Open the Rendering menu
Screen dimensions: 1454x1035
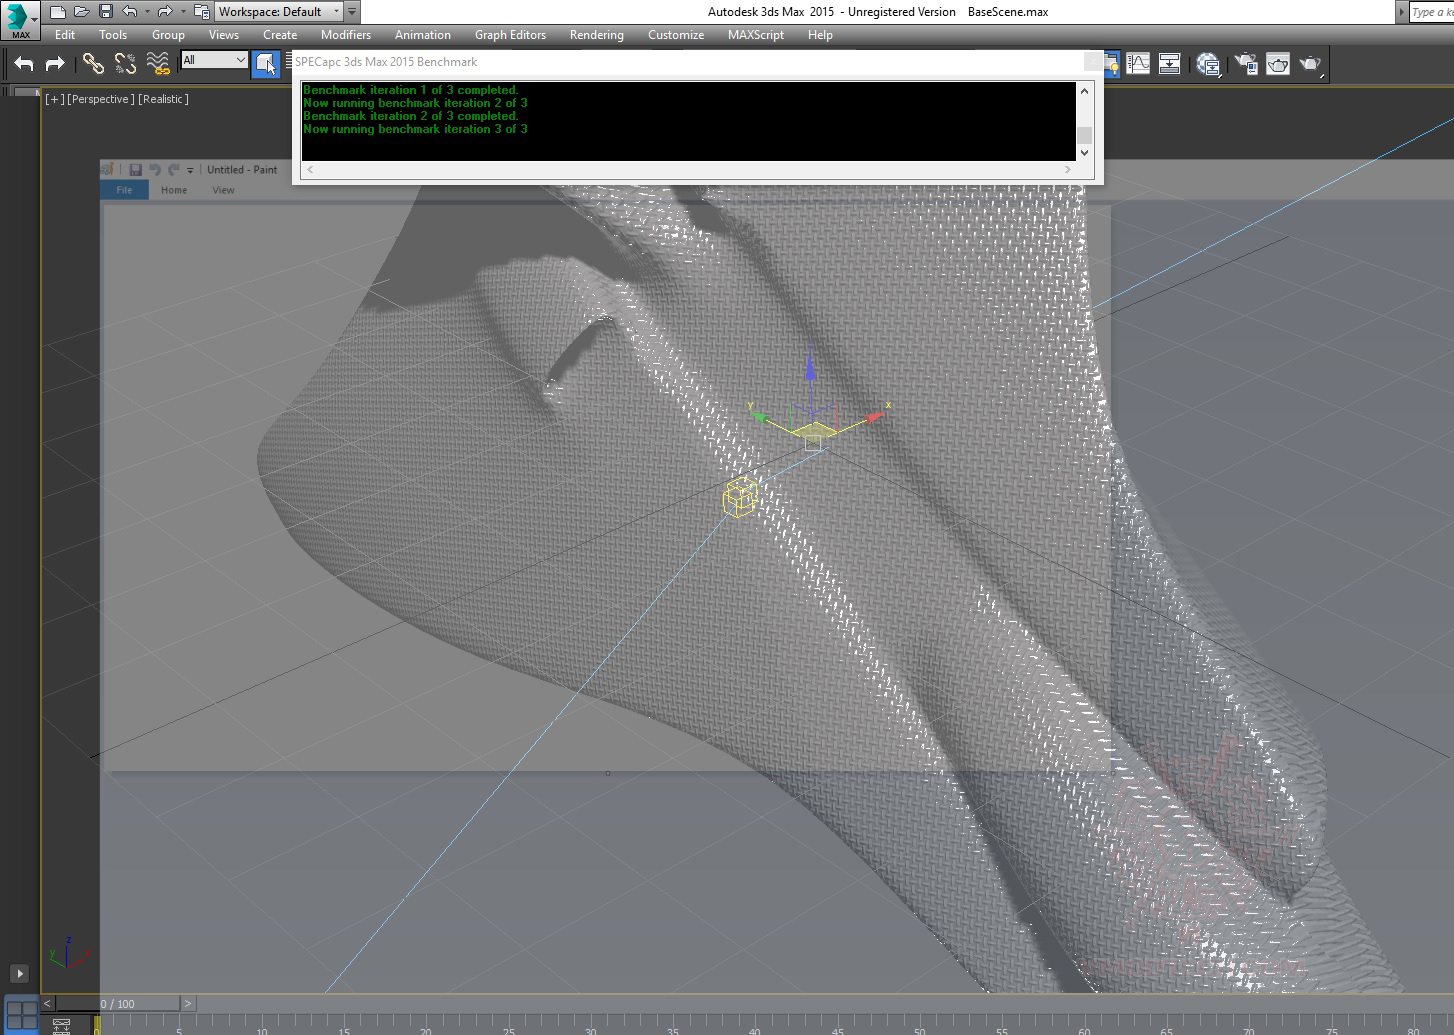(x=597, y=35)
